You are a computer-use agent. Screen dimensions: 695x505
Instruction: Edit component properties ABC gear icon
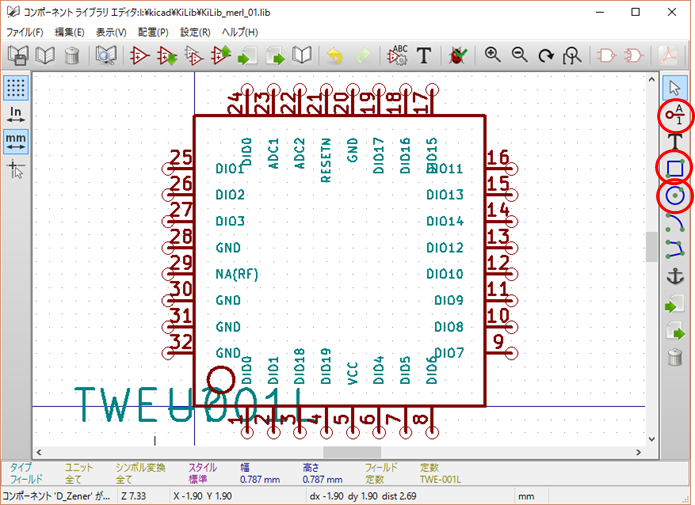[x=397, y=56]
